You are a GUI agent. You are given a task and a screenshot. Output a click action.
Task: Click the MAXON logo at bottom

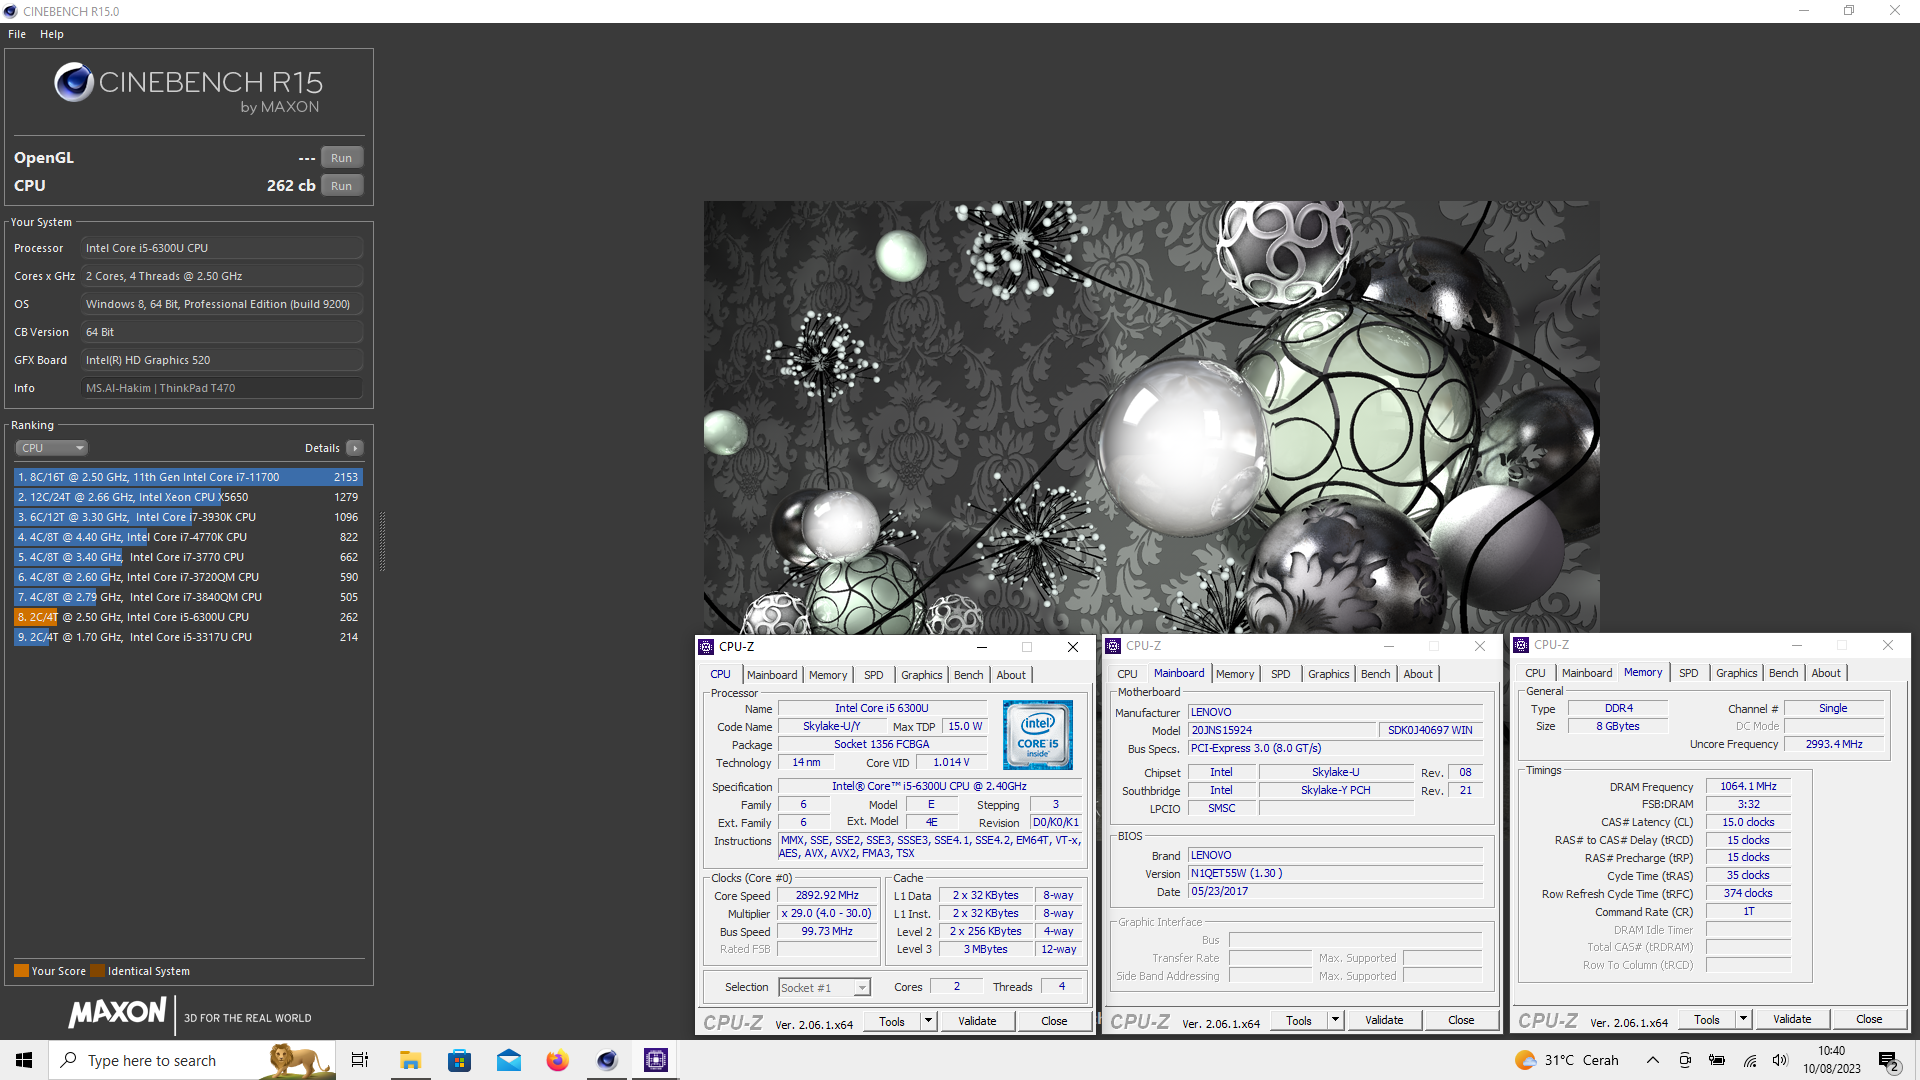click(117, 1012)
